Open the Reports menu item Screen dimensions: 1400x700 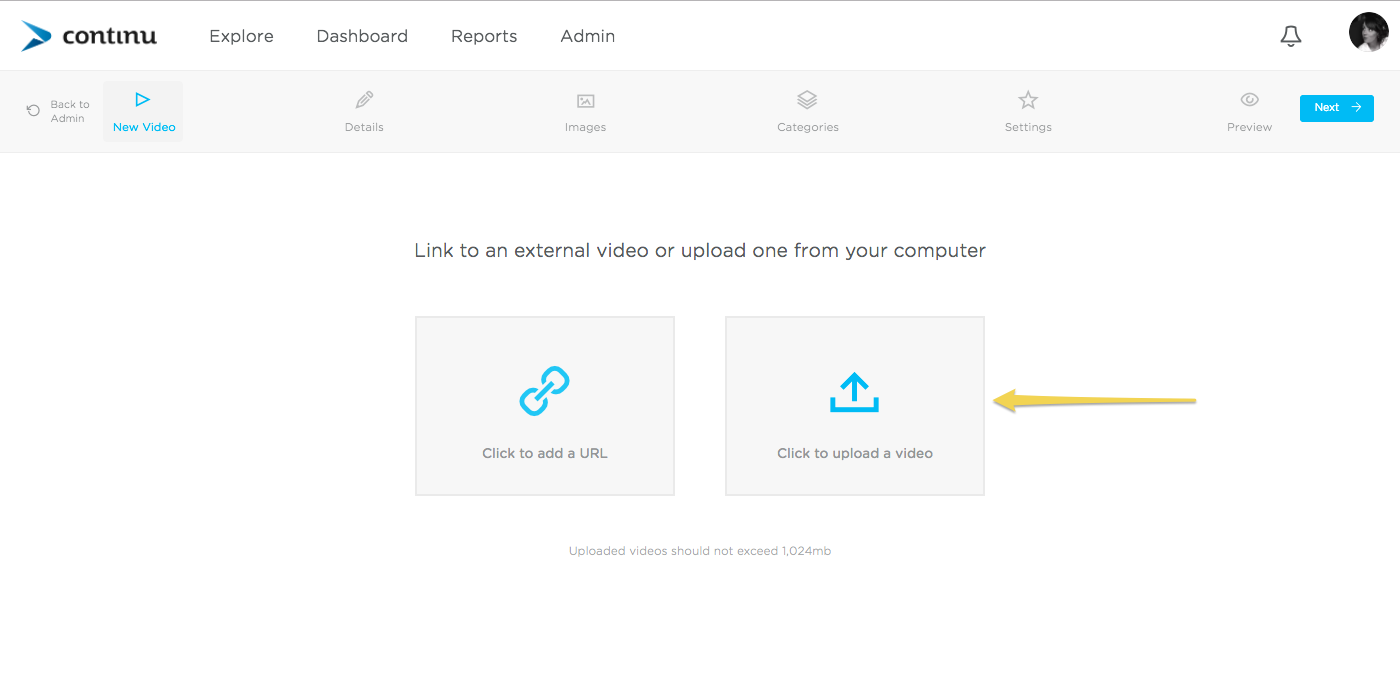[484, 36]
